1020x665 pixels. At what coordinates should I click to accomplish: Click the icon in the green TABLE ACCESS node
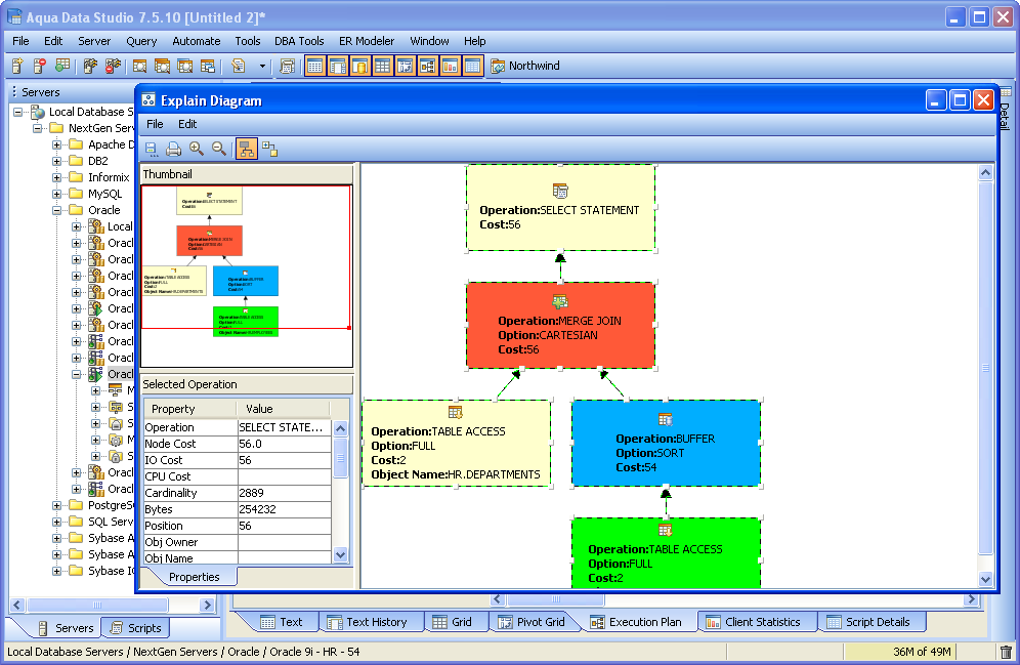pos(665,530)
